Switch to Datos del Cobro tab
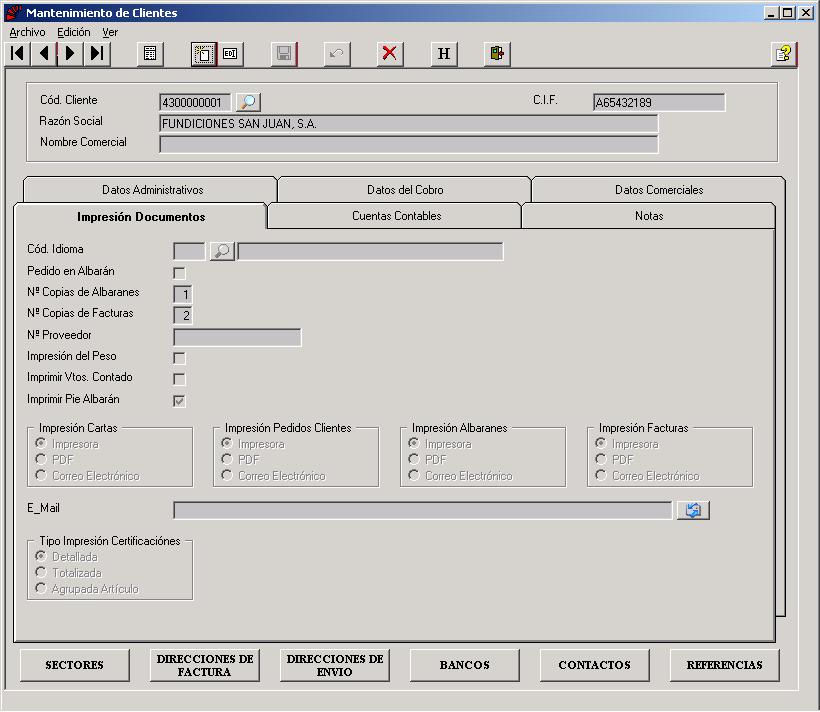Image resolution: width=820 pixels, height=712 pixels. [x=405, y=189]
